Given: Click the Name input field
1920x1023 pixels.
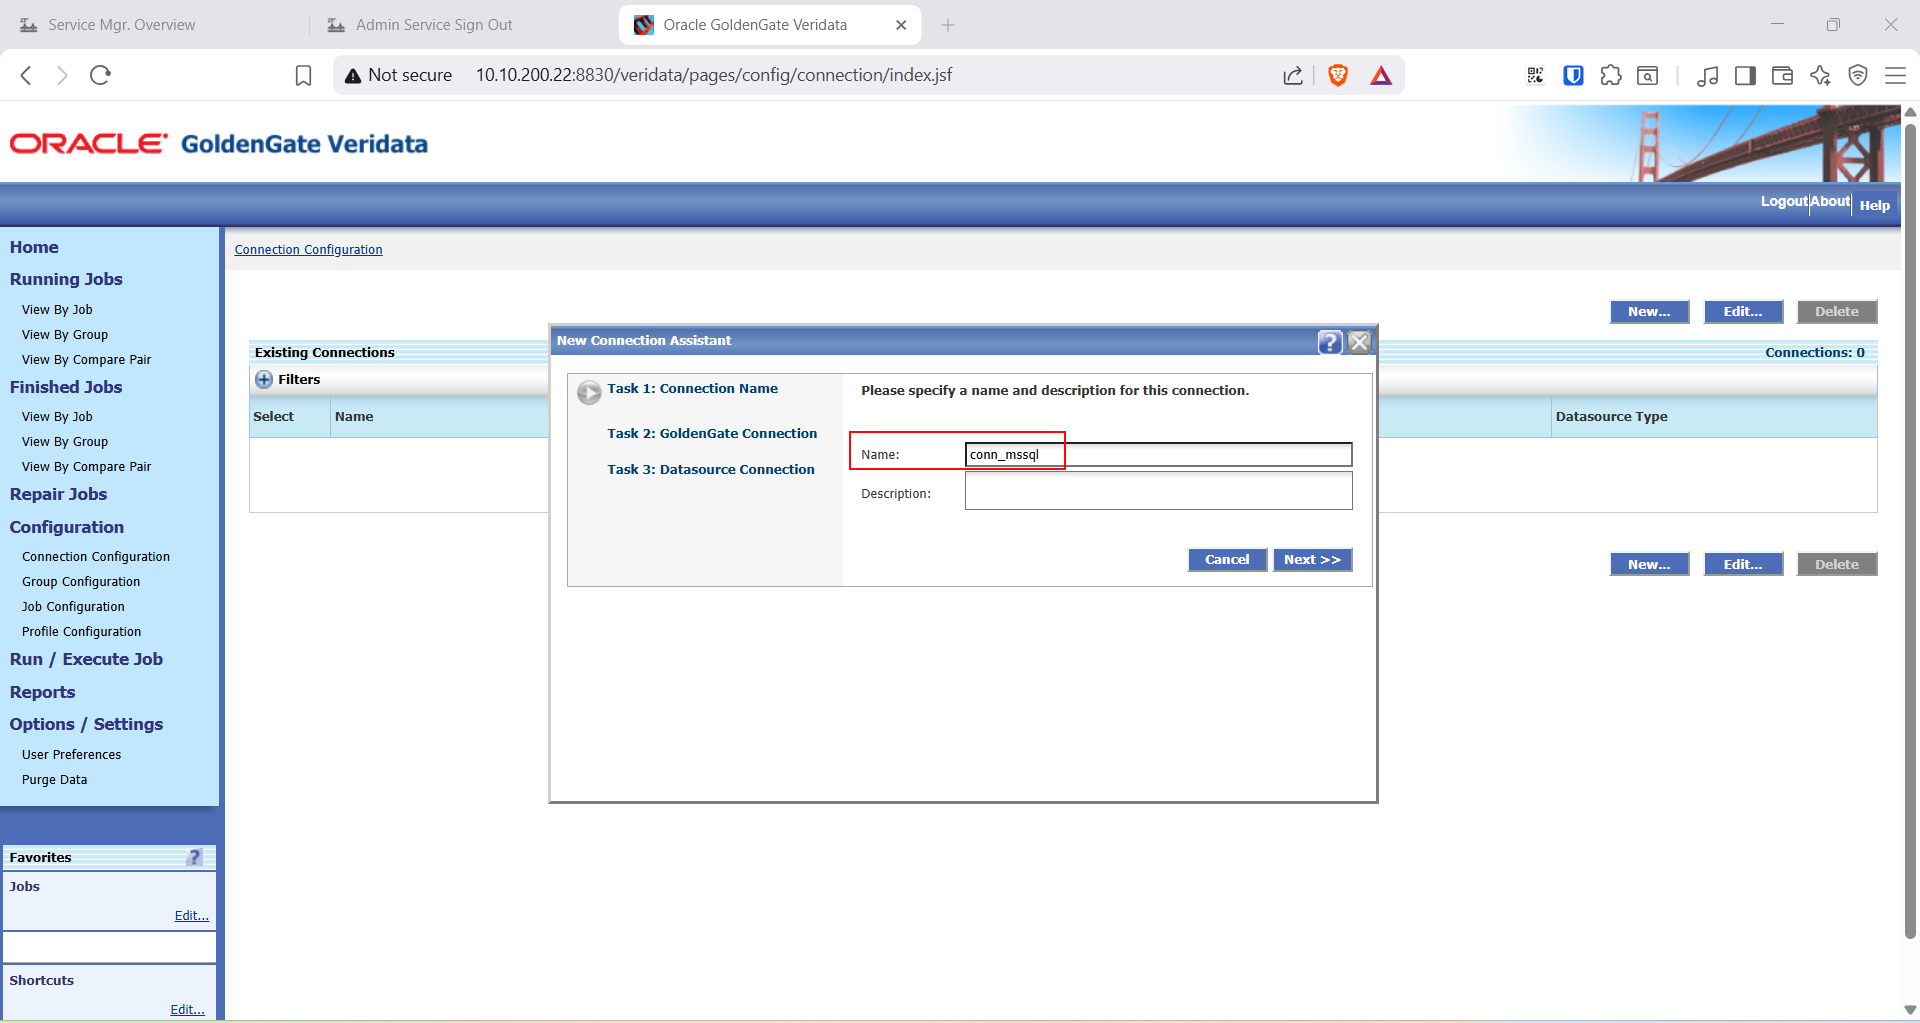Looking at the screenshot, I should click(1158, 455).
